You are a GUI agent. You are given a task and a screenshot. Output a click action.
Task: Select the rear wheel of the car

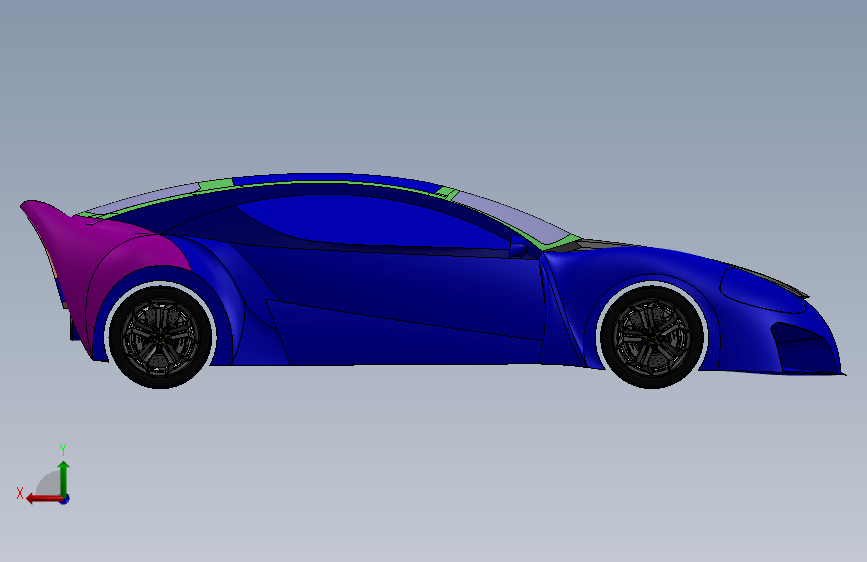(160, 336)
